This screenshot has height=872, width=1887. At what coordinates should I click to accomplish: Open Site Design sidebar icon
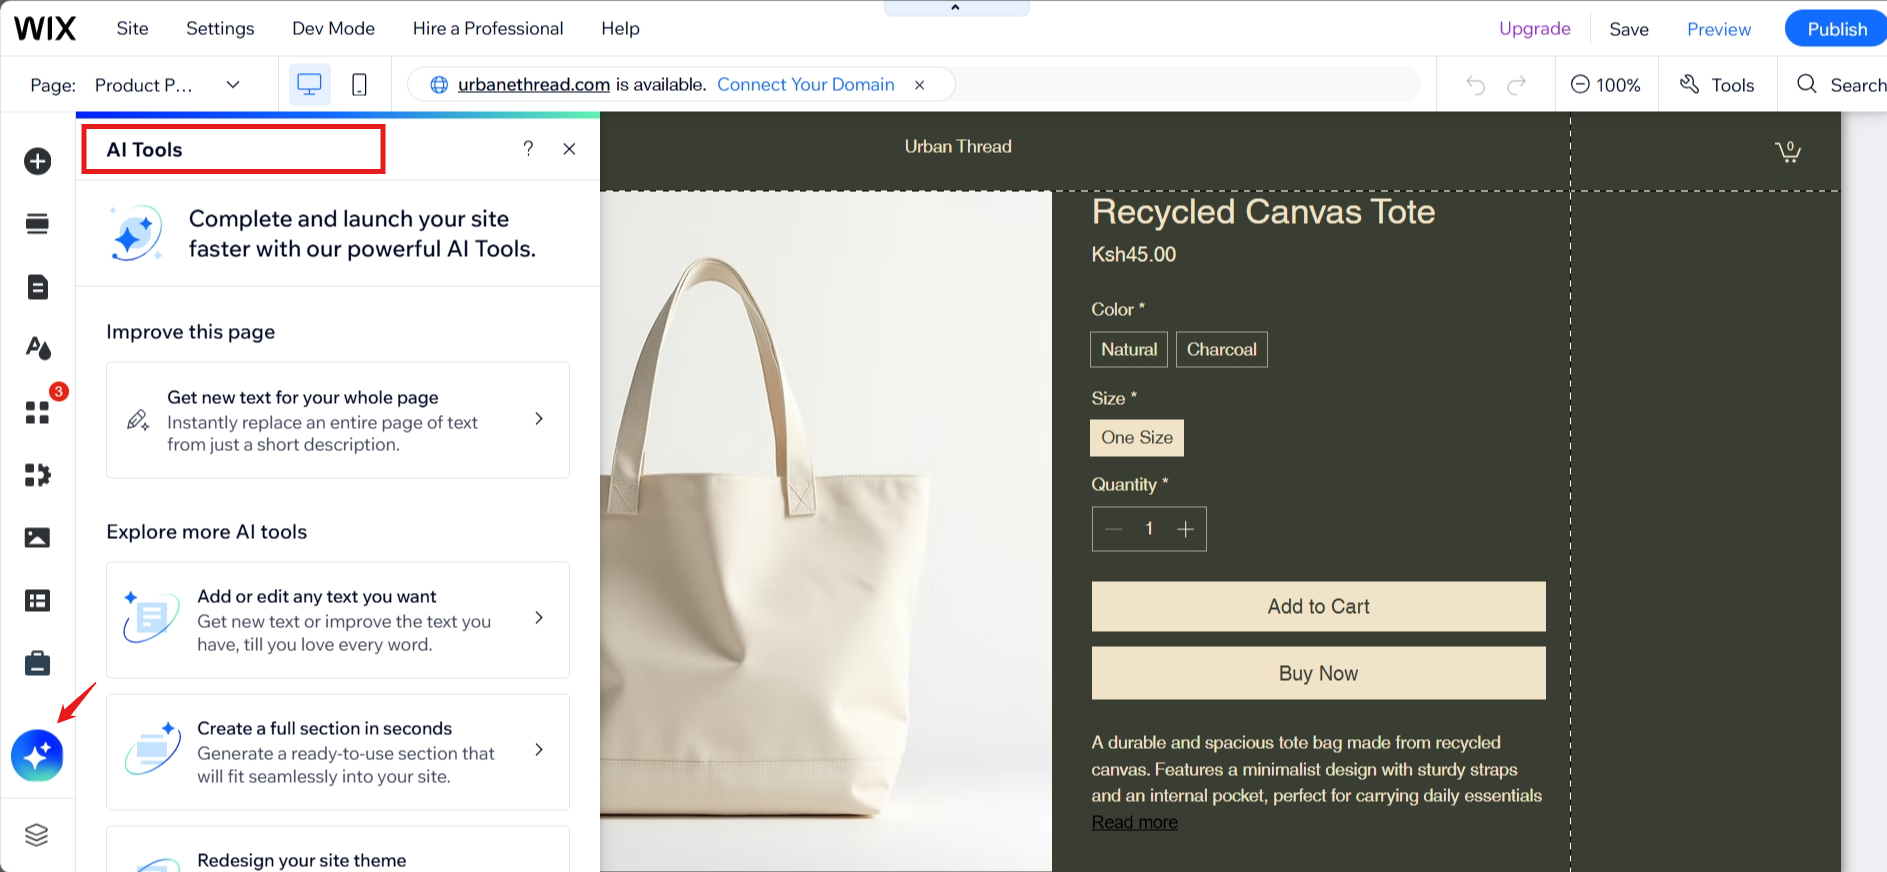click(x=37, y=349)
